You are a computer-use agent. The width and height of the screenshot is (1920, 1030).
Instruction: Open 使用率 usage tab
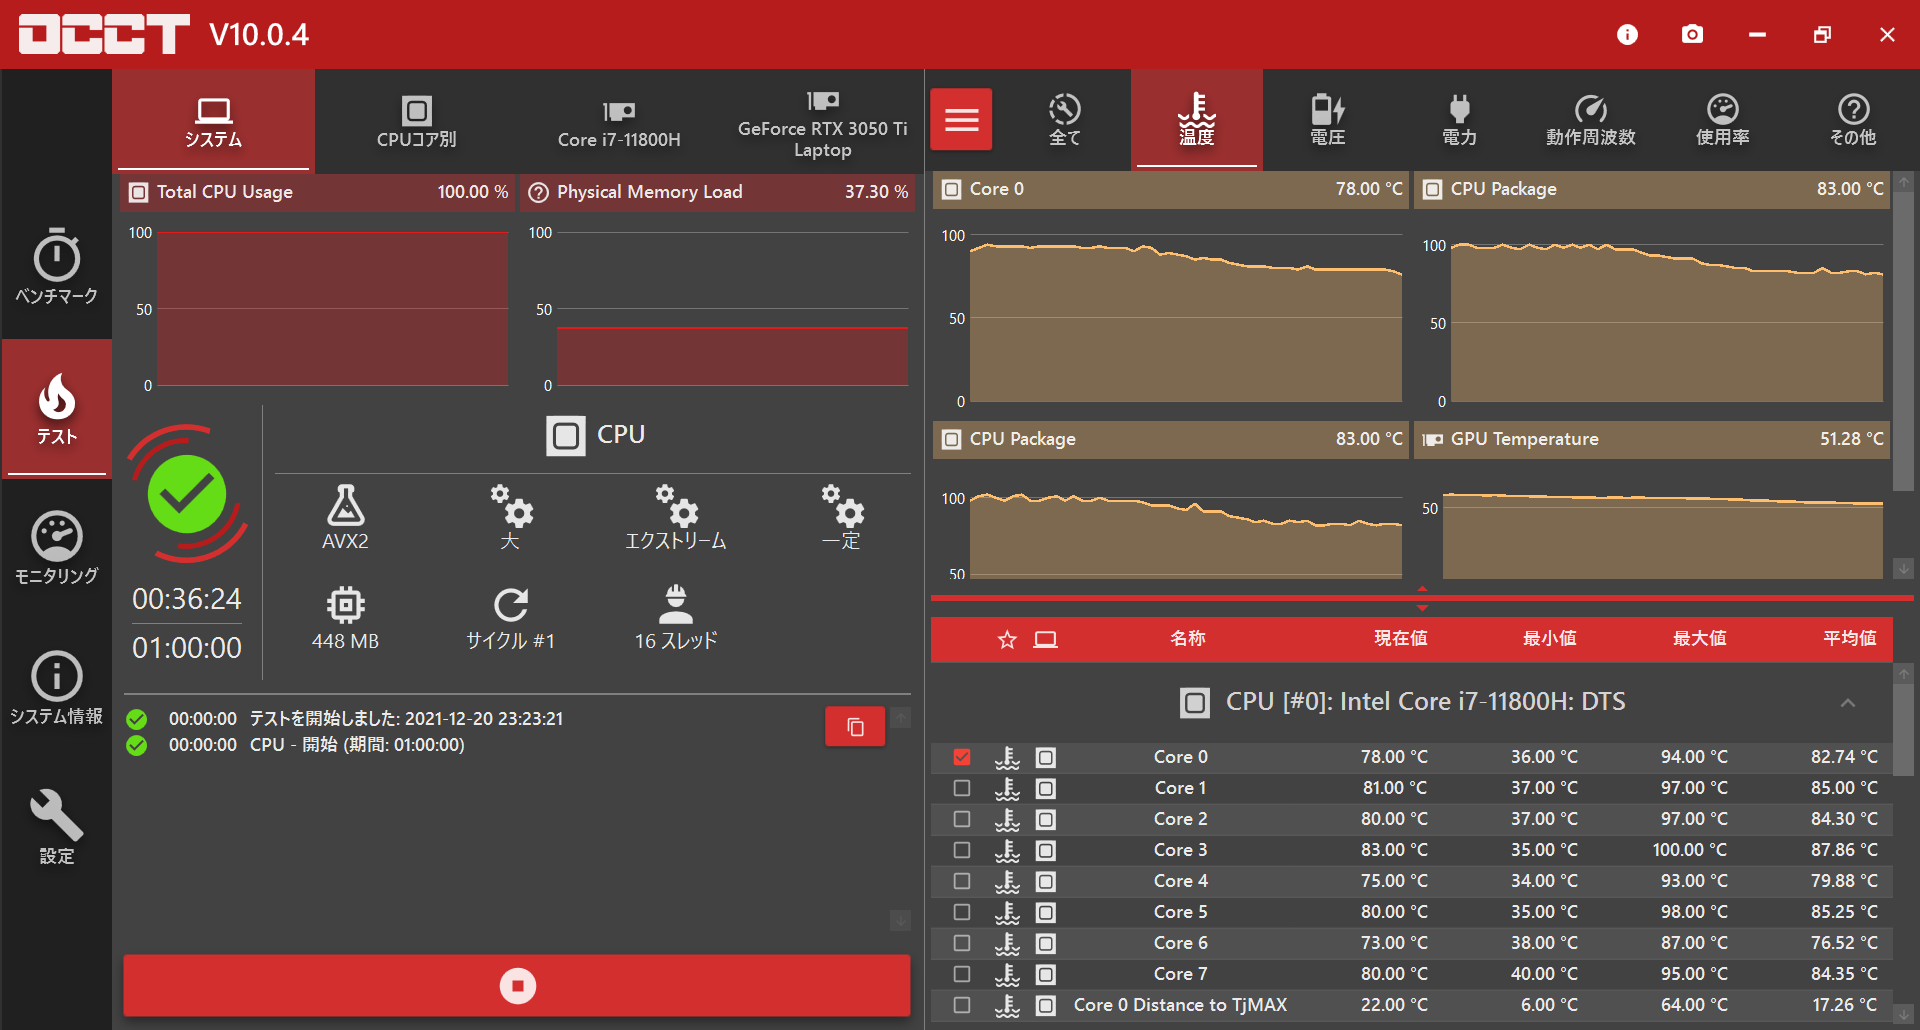[1722, 119]
